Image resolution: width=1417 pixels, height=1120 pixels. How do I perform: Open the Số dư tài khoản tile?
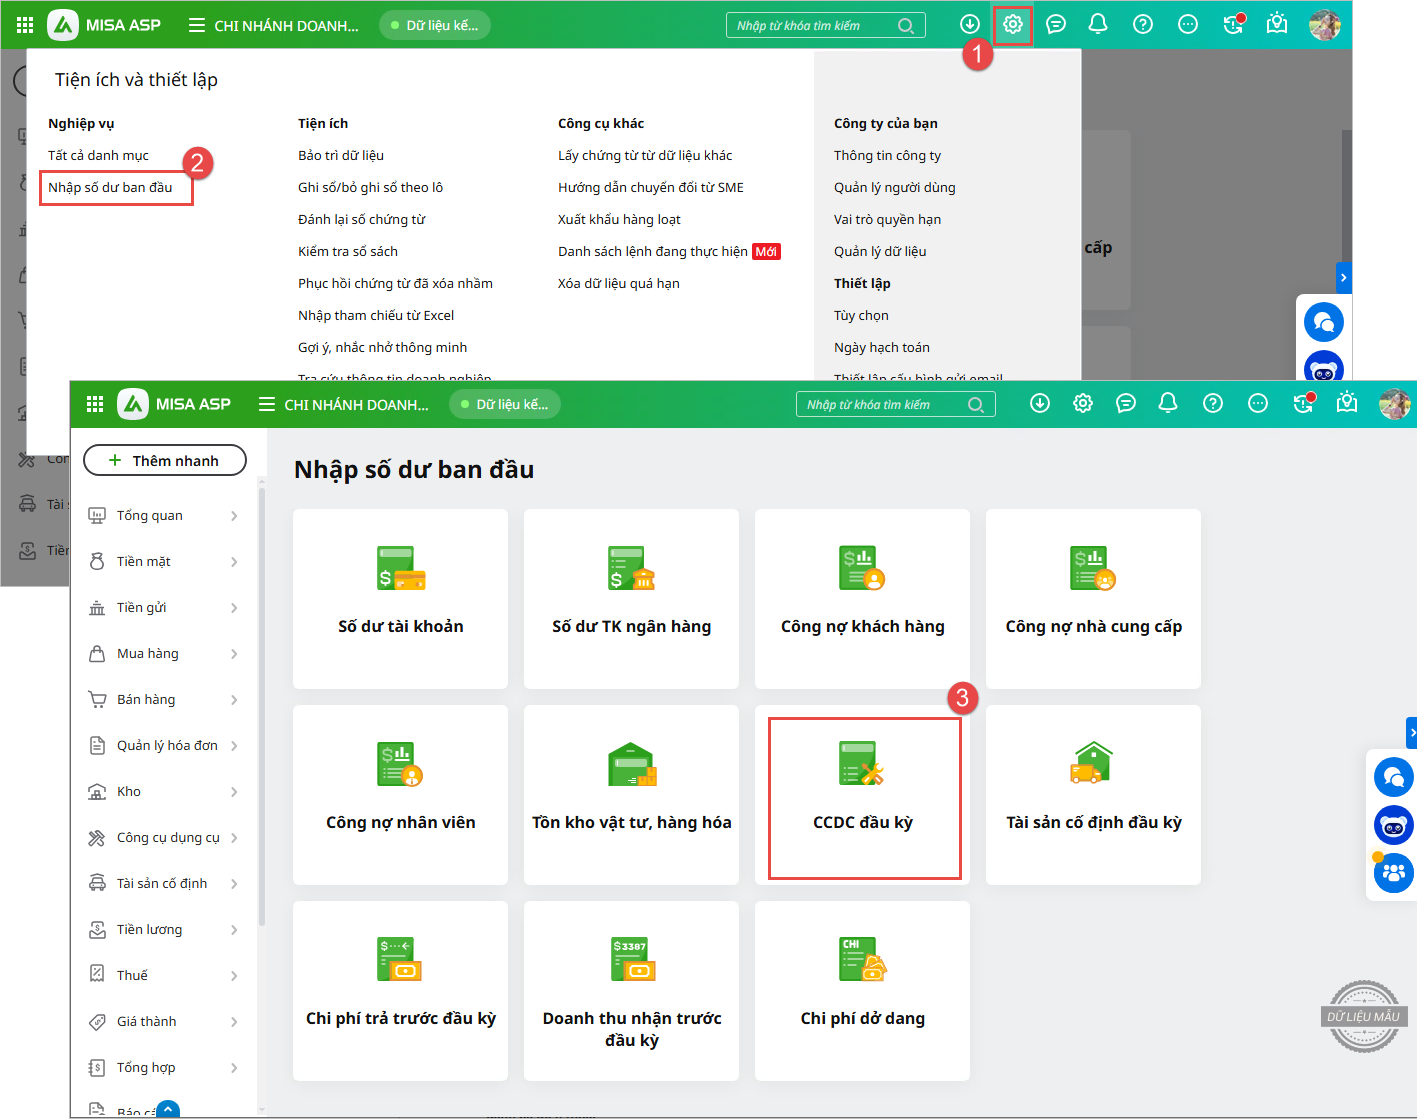click(400, 599)
